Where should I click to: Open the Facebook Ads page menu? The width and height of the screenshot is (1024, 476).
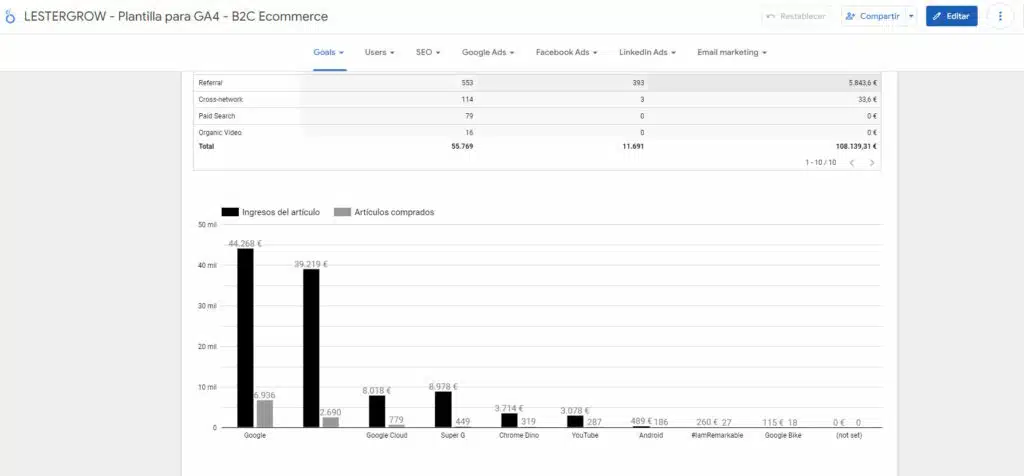click(567, 52)
